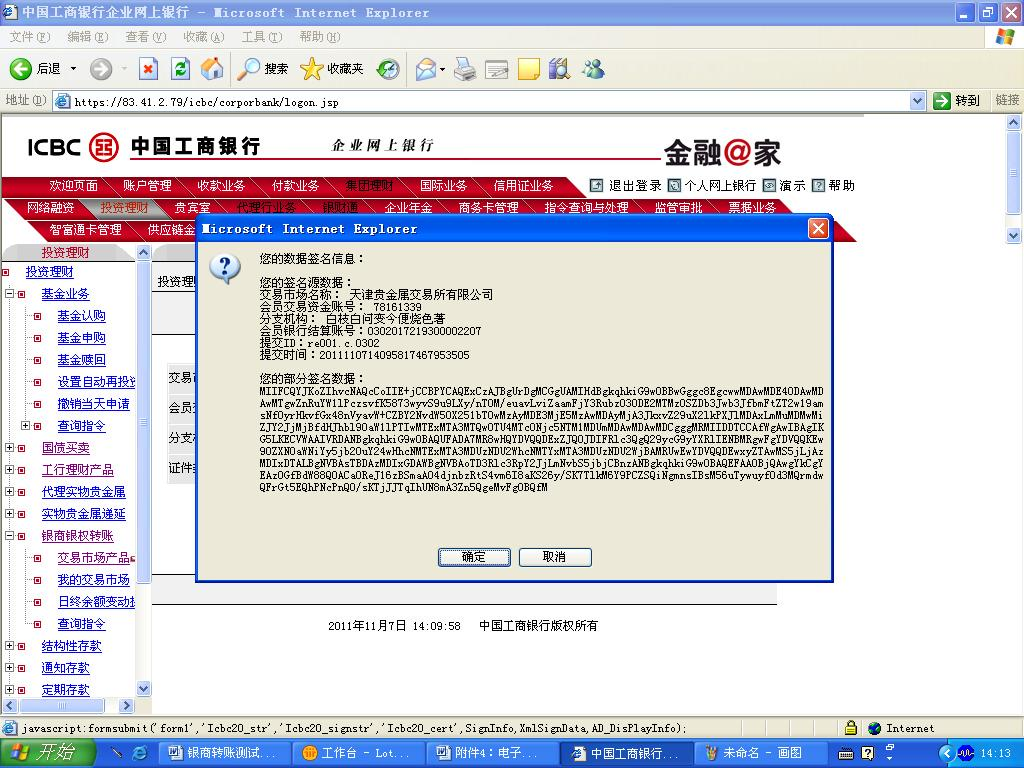The image size is (1024, 768).
Task: Close the signature info dialog
Action: [818, 229]
